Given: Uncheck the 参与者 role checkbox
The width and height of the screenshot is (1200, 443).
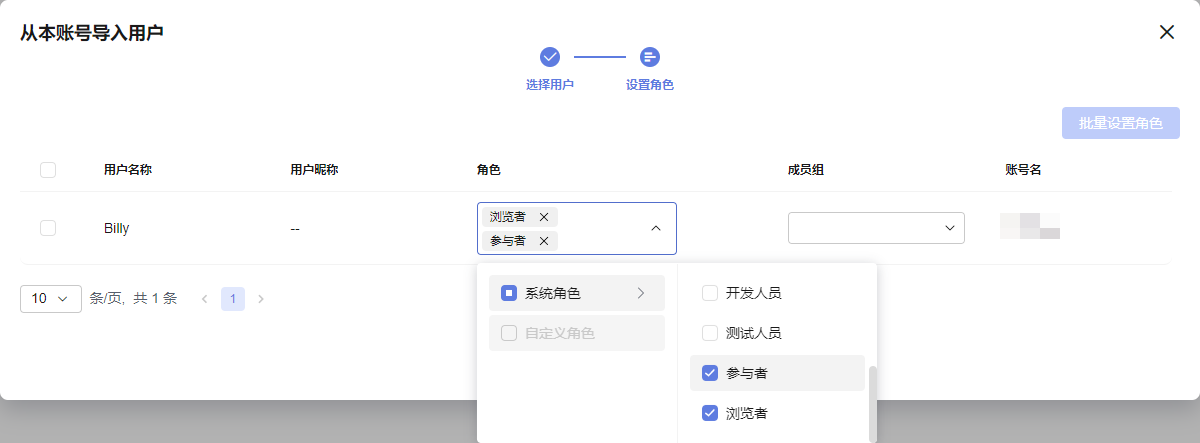Looking at the screenshot, I should [710, 373].
